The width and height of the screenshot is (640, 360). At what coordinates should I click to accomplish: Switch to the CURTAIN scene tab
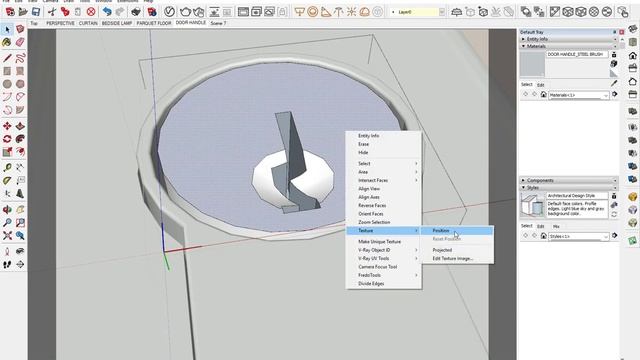[88, 23]
